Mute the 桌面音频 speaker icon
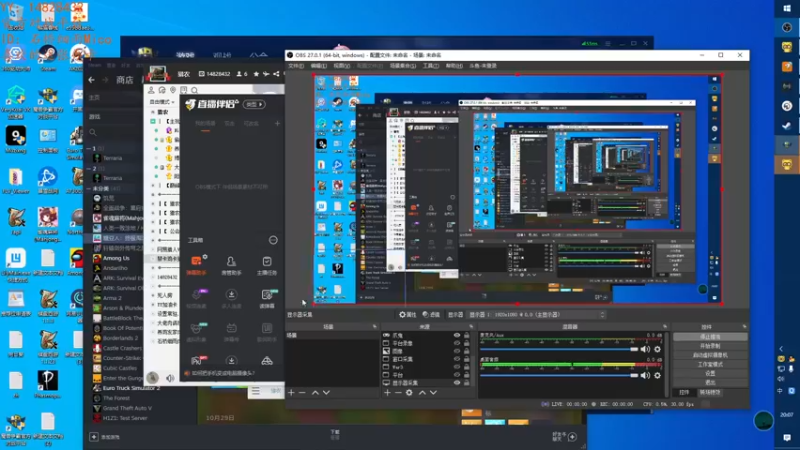 (x=645, y=376)
